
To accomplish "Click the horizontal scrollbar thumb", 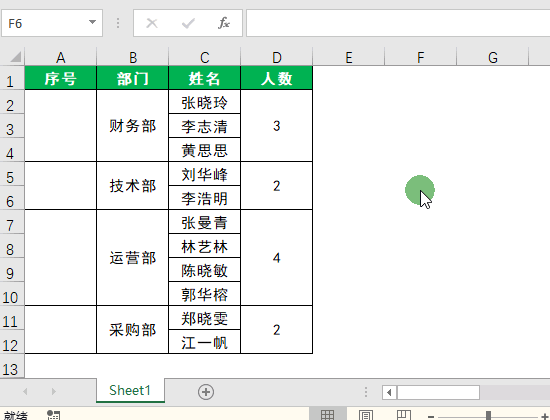I will (438, 392).
